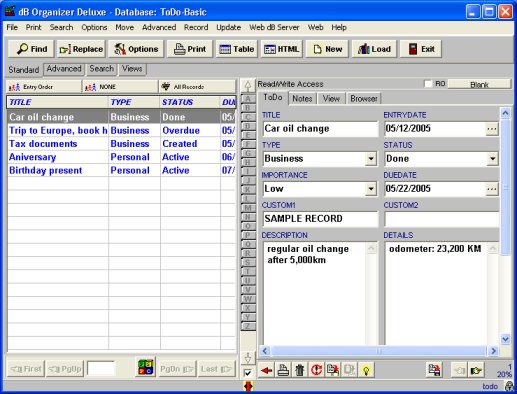Screen dimensions: 517x394
Task: Click the padlock icon in the status bar
Action: click(509, 386)
